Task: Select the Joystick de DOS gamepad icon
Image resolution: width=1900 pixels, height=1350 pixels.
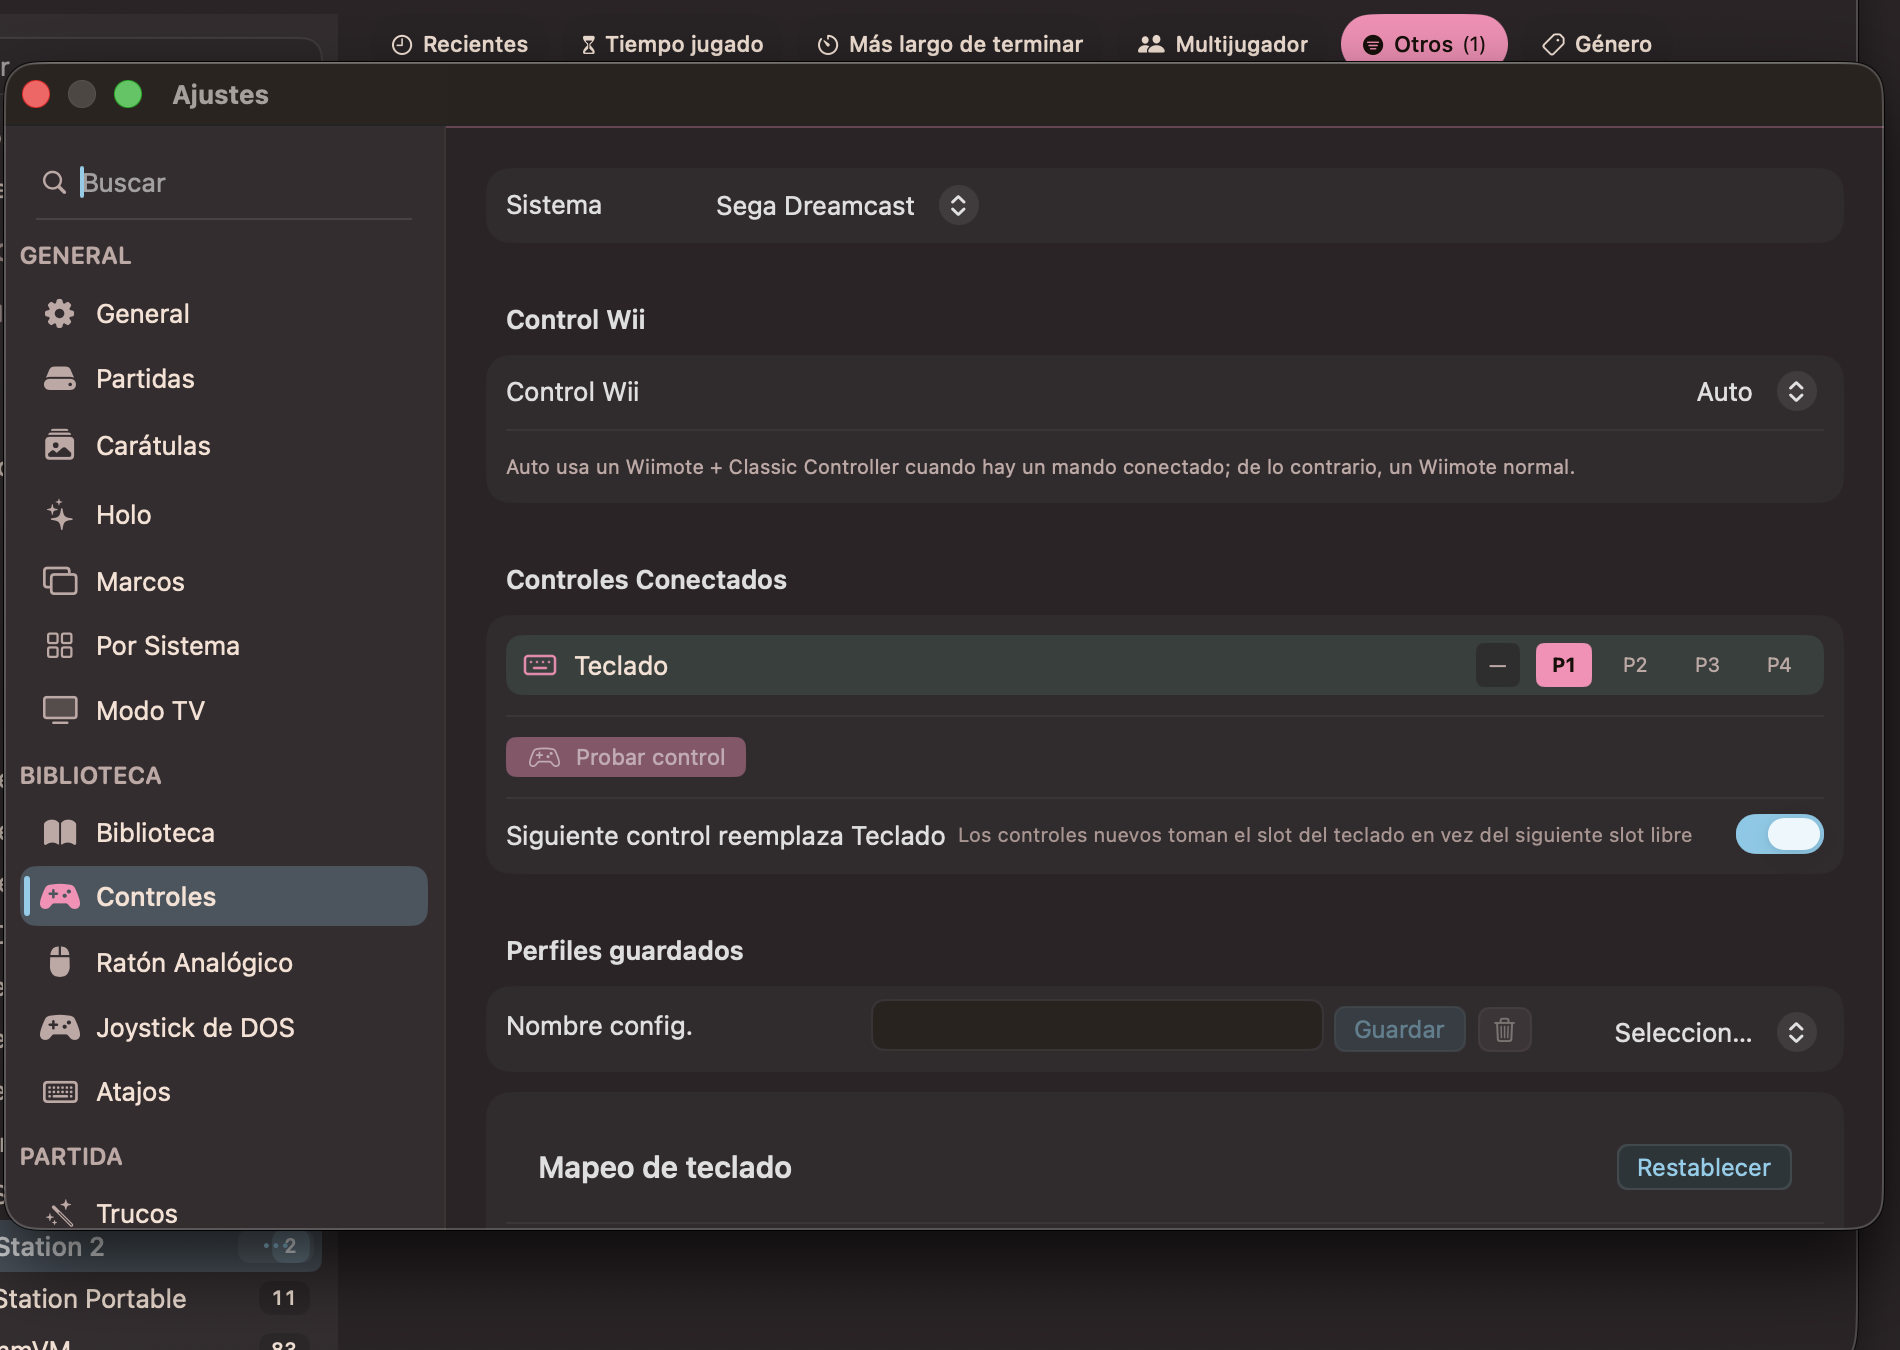Action: 60,1027
